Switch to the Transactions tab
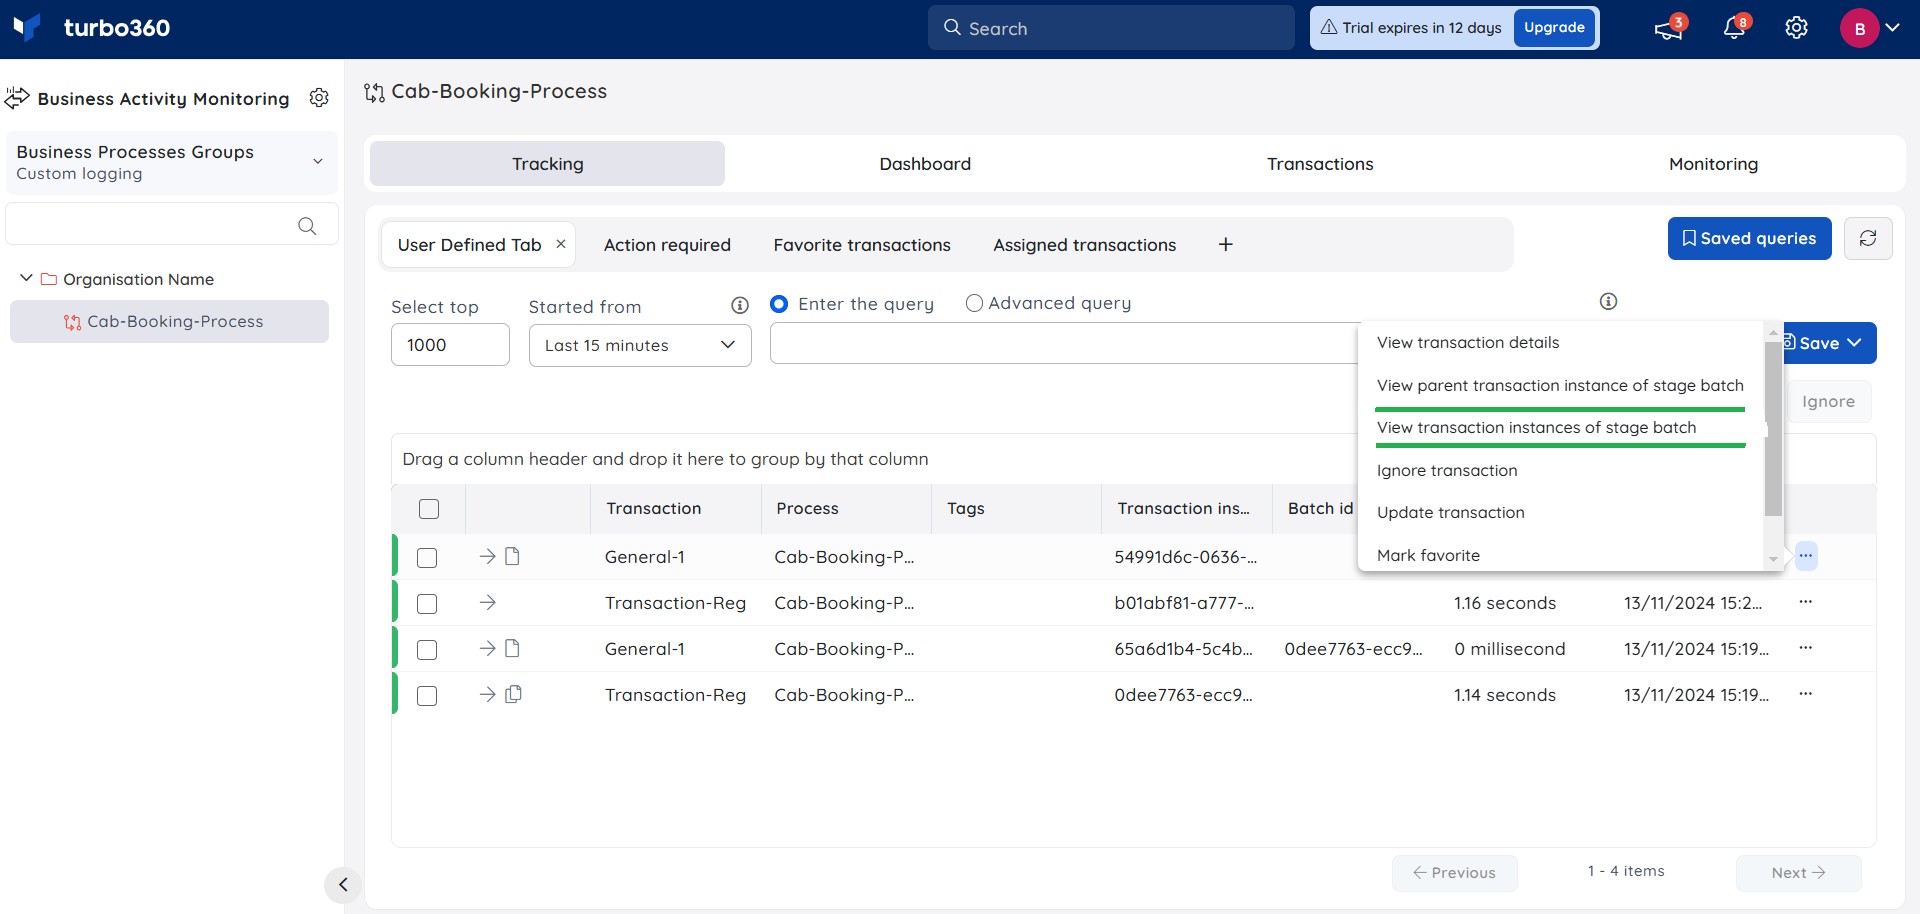Image resolution: width=1920 pixels, height=914 pixels. pyautogui.click(x=1320, y=164)
